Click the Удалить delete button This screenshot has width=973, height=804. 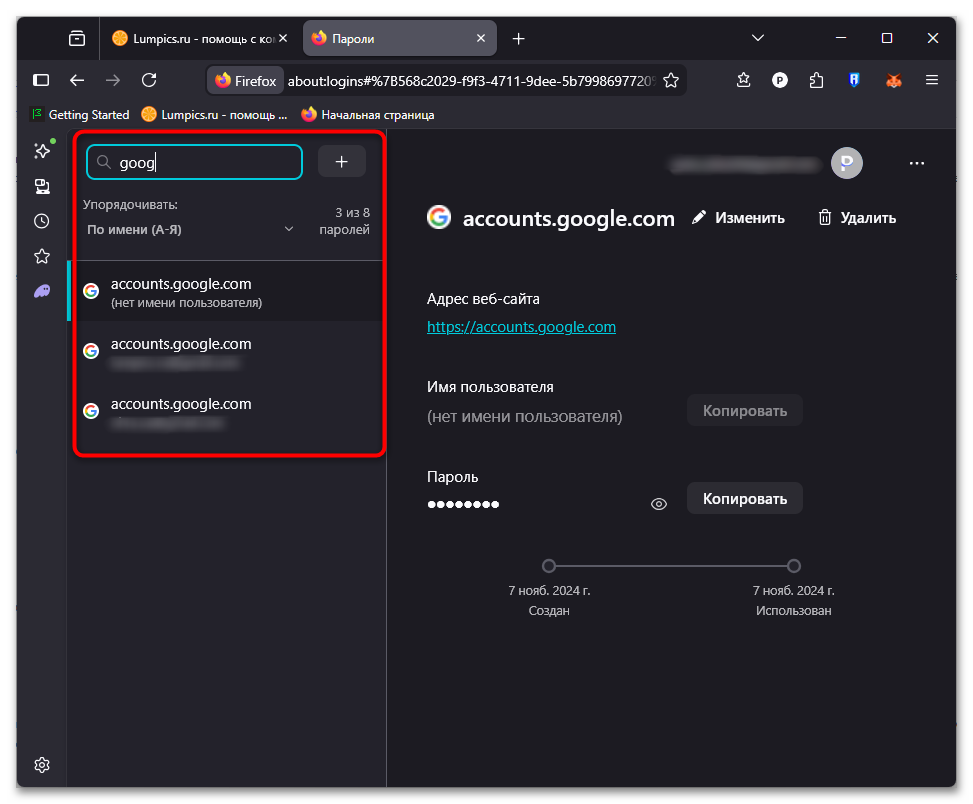click(x=857, y=218)
